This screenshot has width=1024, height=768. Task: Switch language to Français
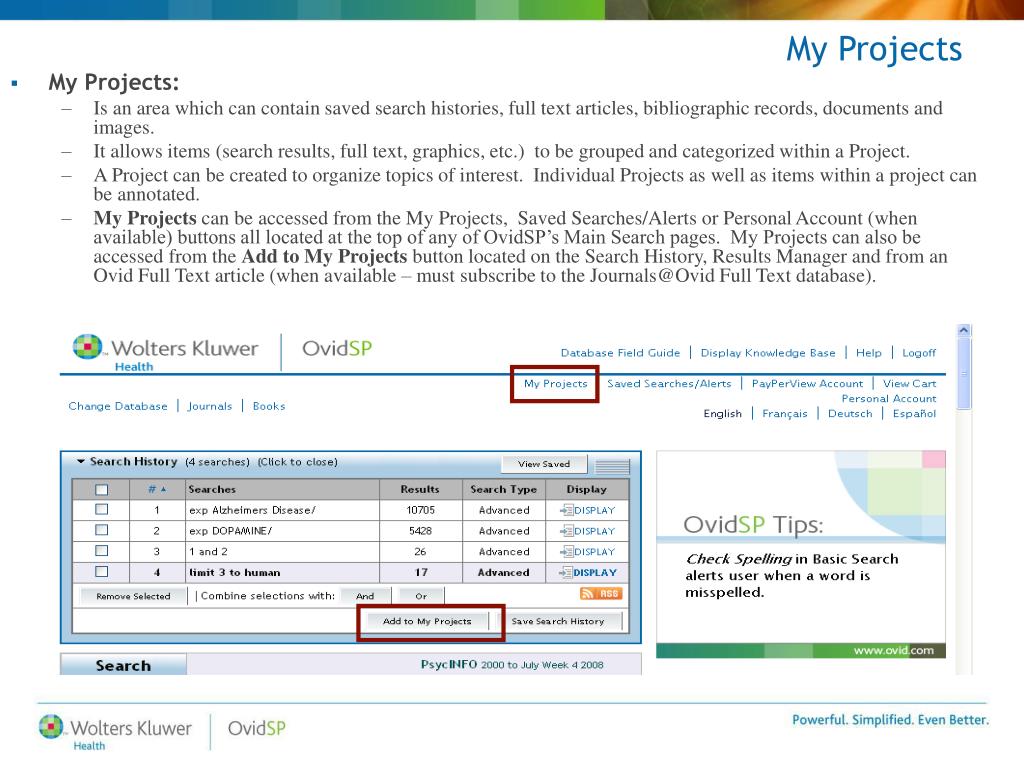pyautogui.click(x=784, y=413)
